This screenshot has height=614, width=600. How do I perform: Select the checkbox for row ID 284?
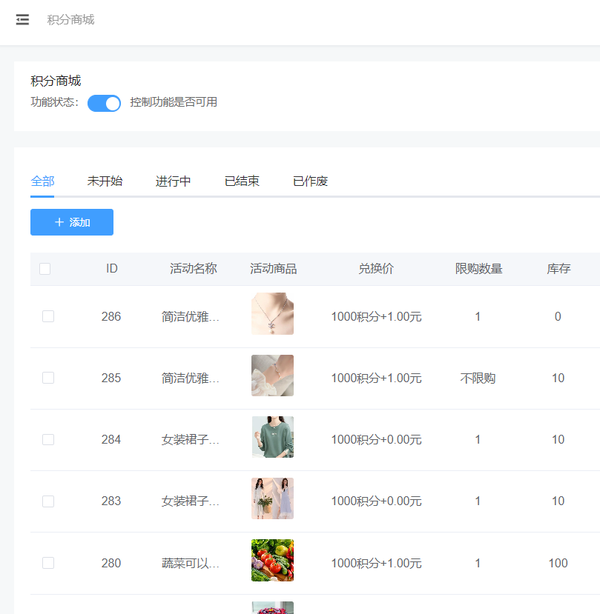coord(48,439)
